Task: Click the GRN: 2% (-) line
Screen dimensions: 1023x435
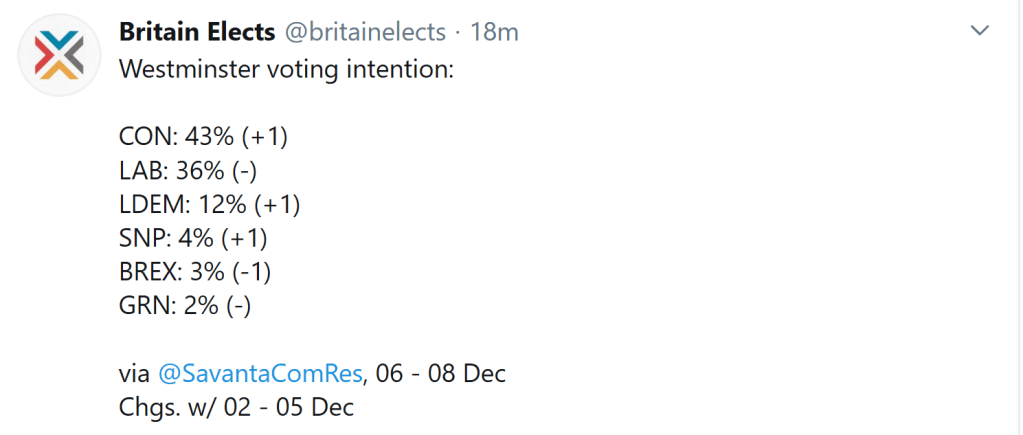Action: pyautogui.click(x=185, y=305)
